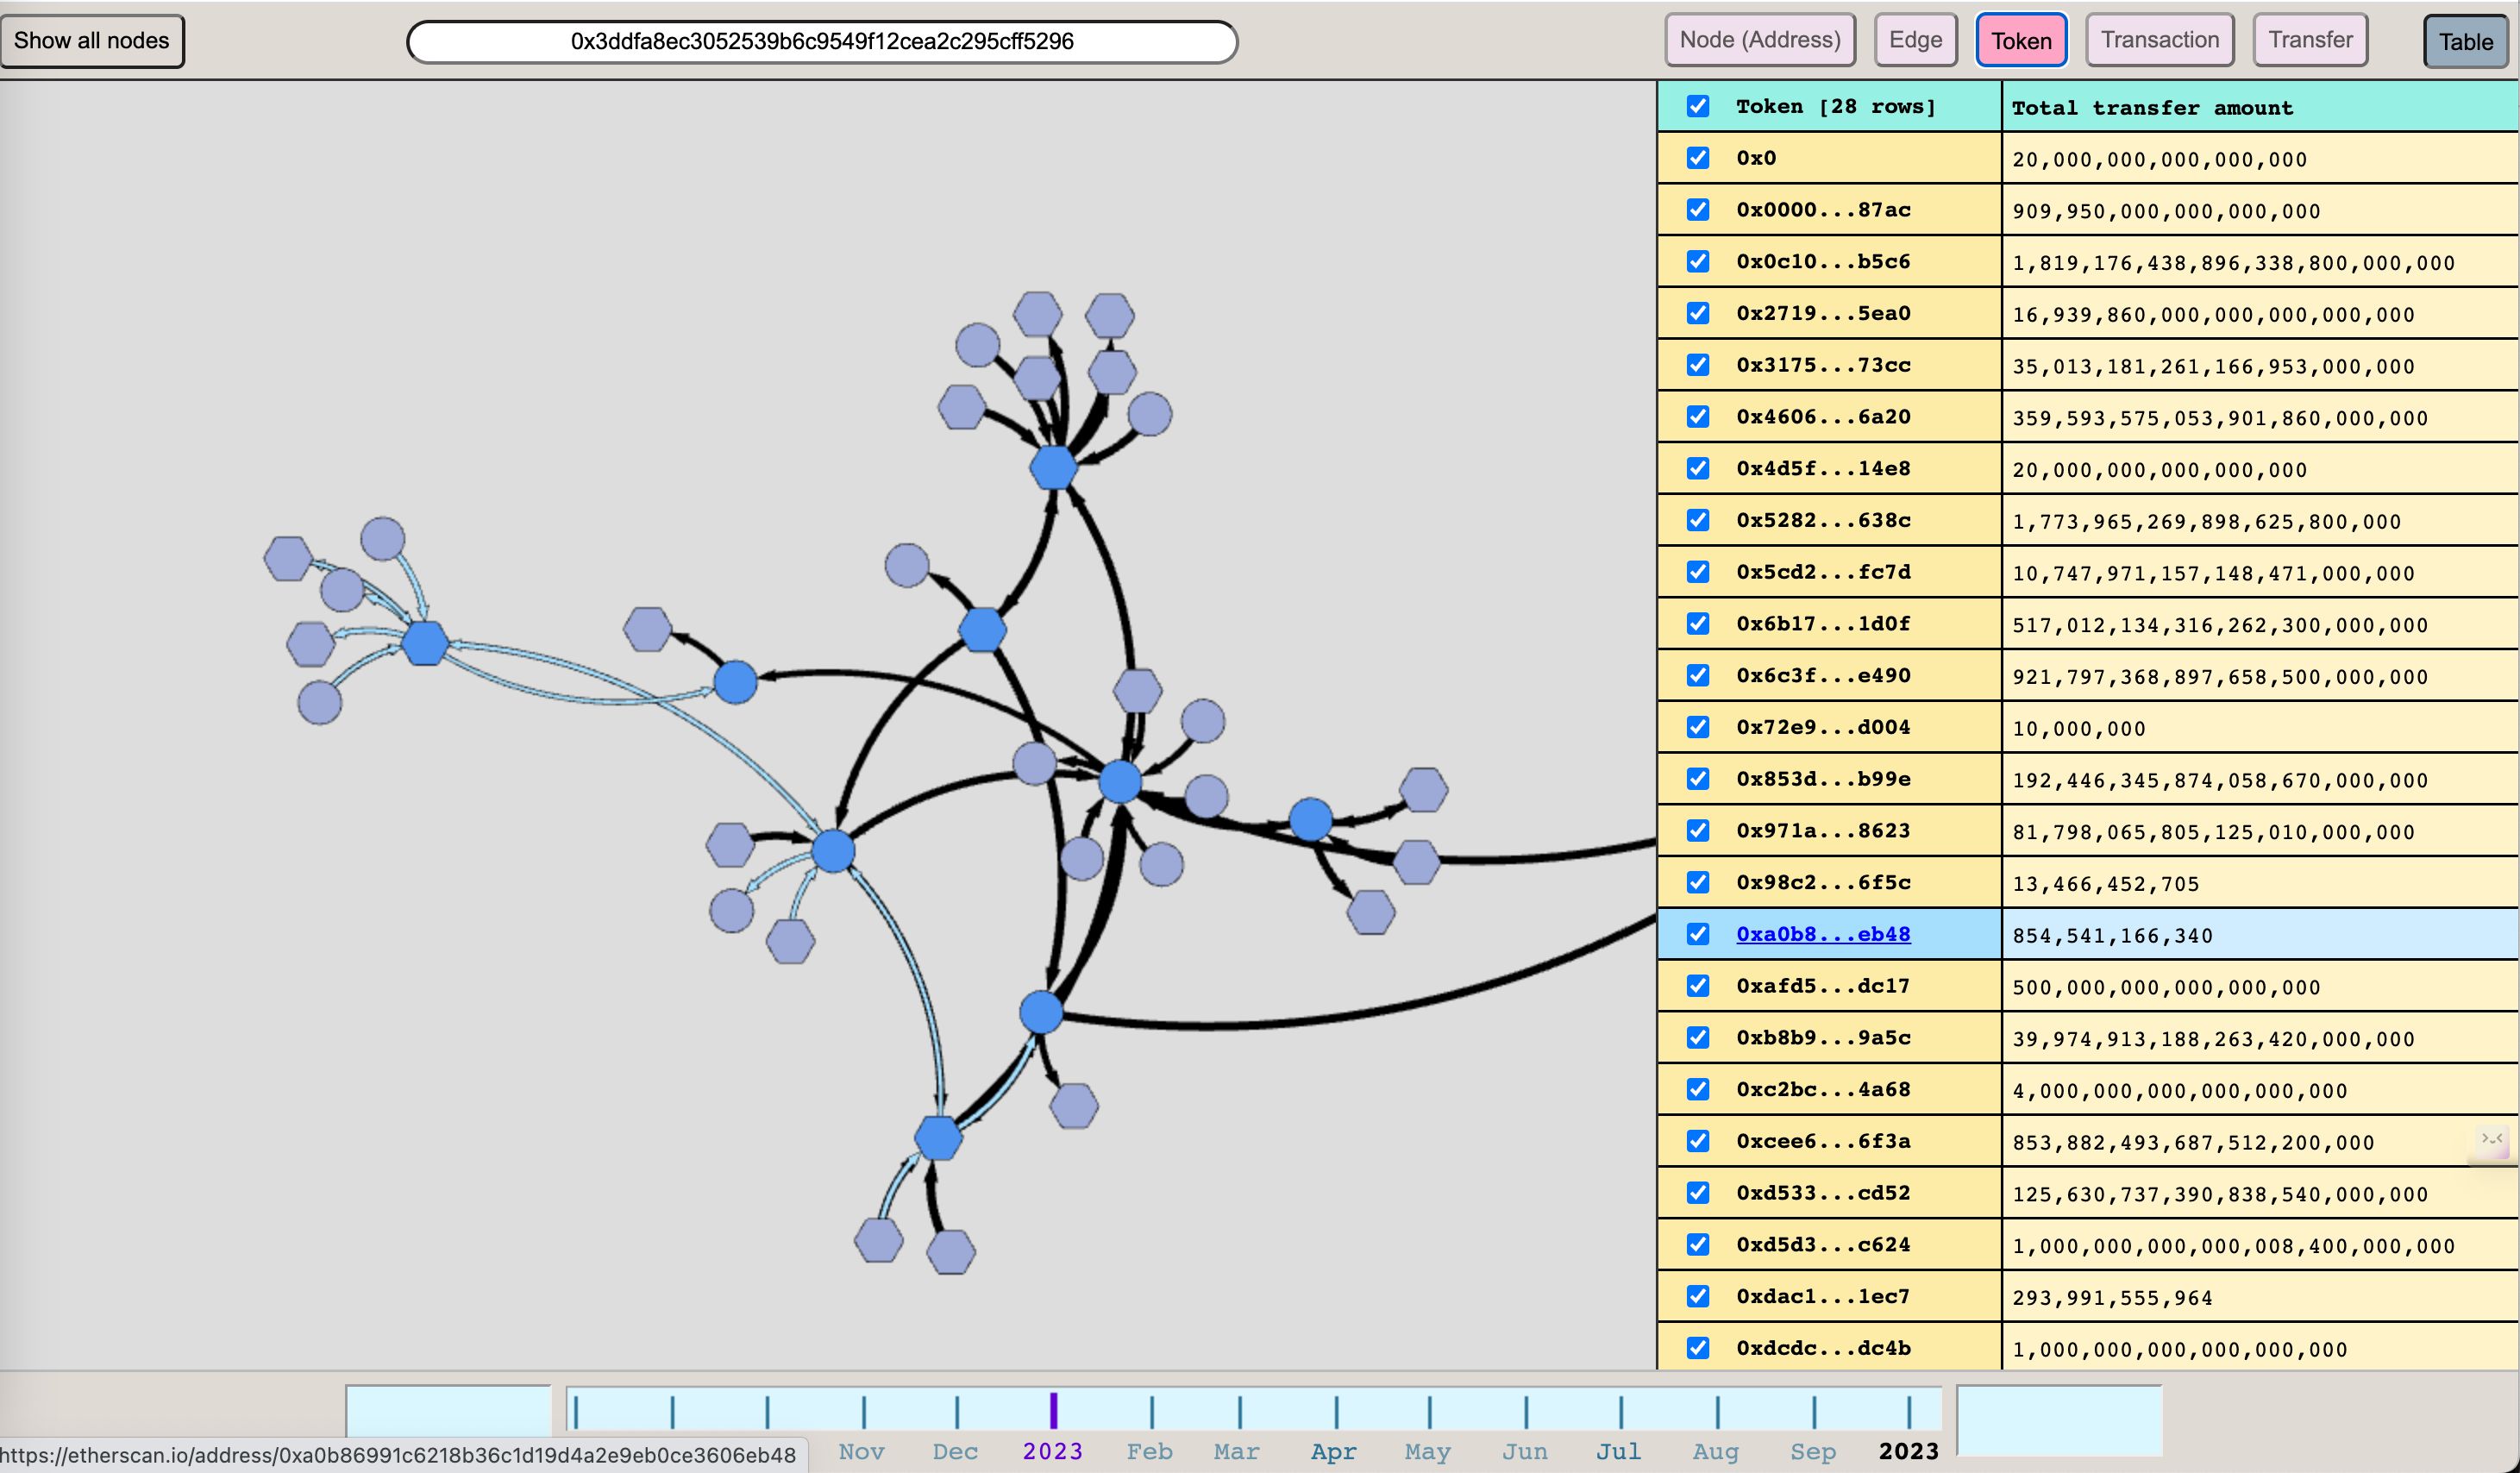Toggle the Table view button
This screenshot has width=2520, height=1473.
pos(2465,42)
